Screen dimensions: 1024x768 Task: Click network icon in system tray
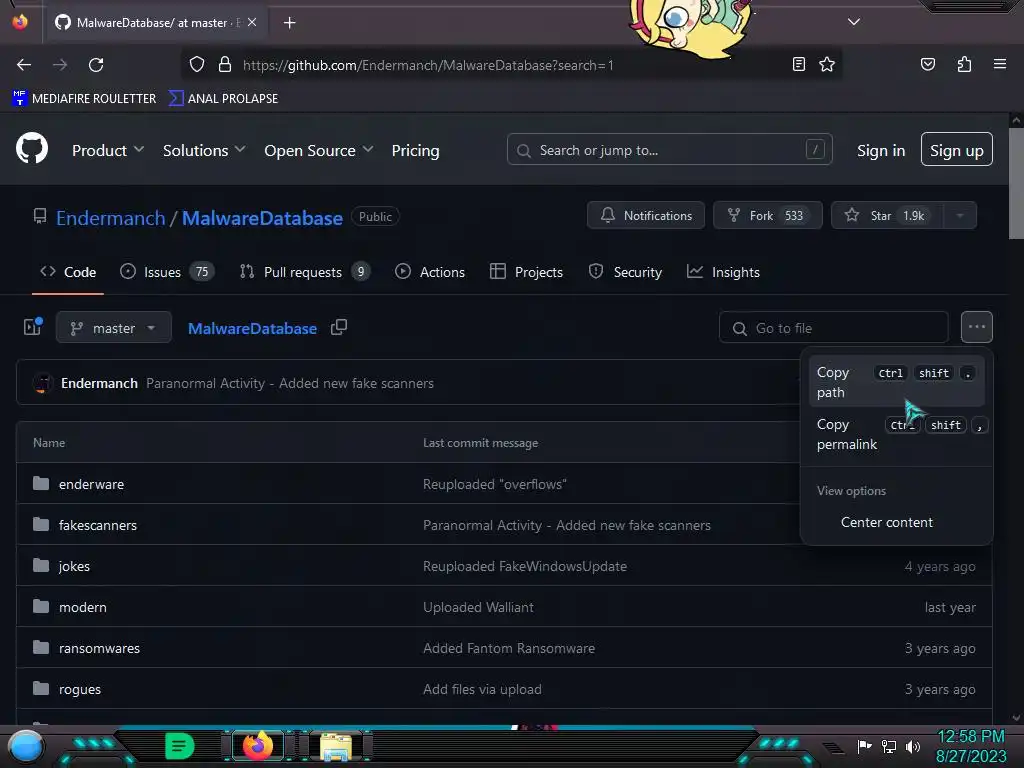point(888,746)
